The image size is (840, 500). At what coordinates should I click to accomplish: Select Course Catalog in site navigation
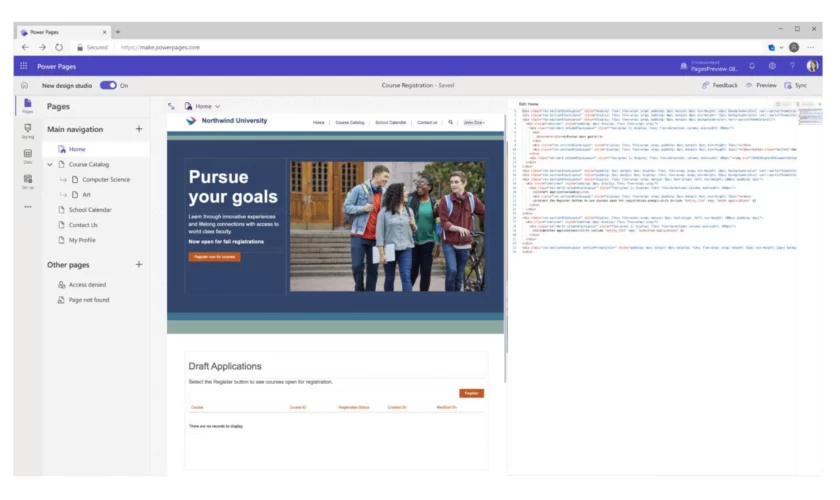[x=349, y=122]
